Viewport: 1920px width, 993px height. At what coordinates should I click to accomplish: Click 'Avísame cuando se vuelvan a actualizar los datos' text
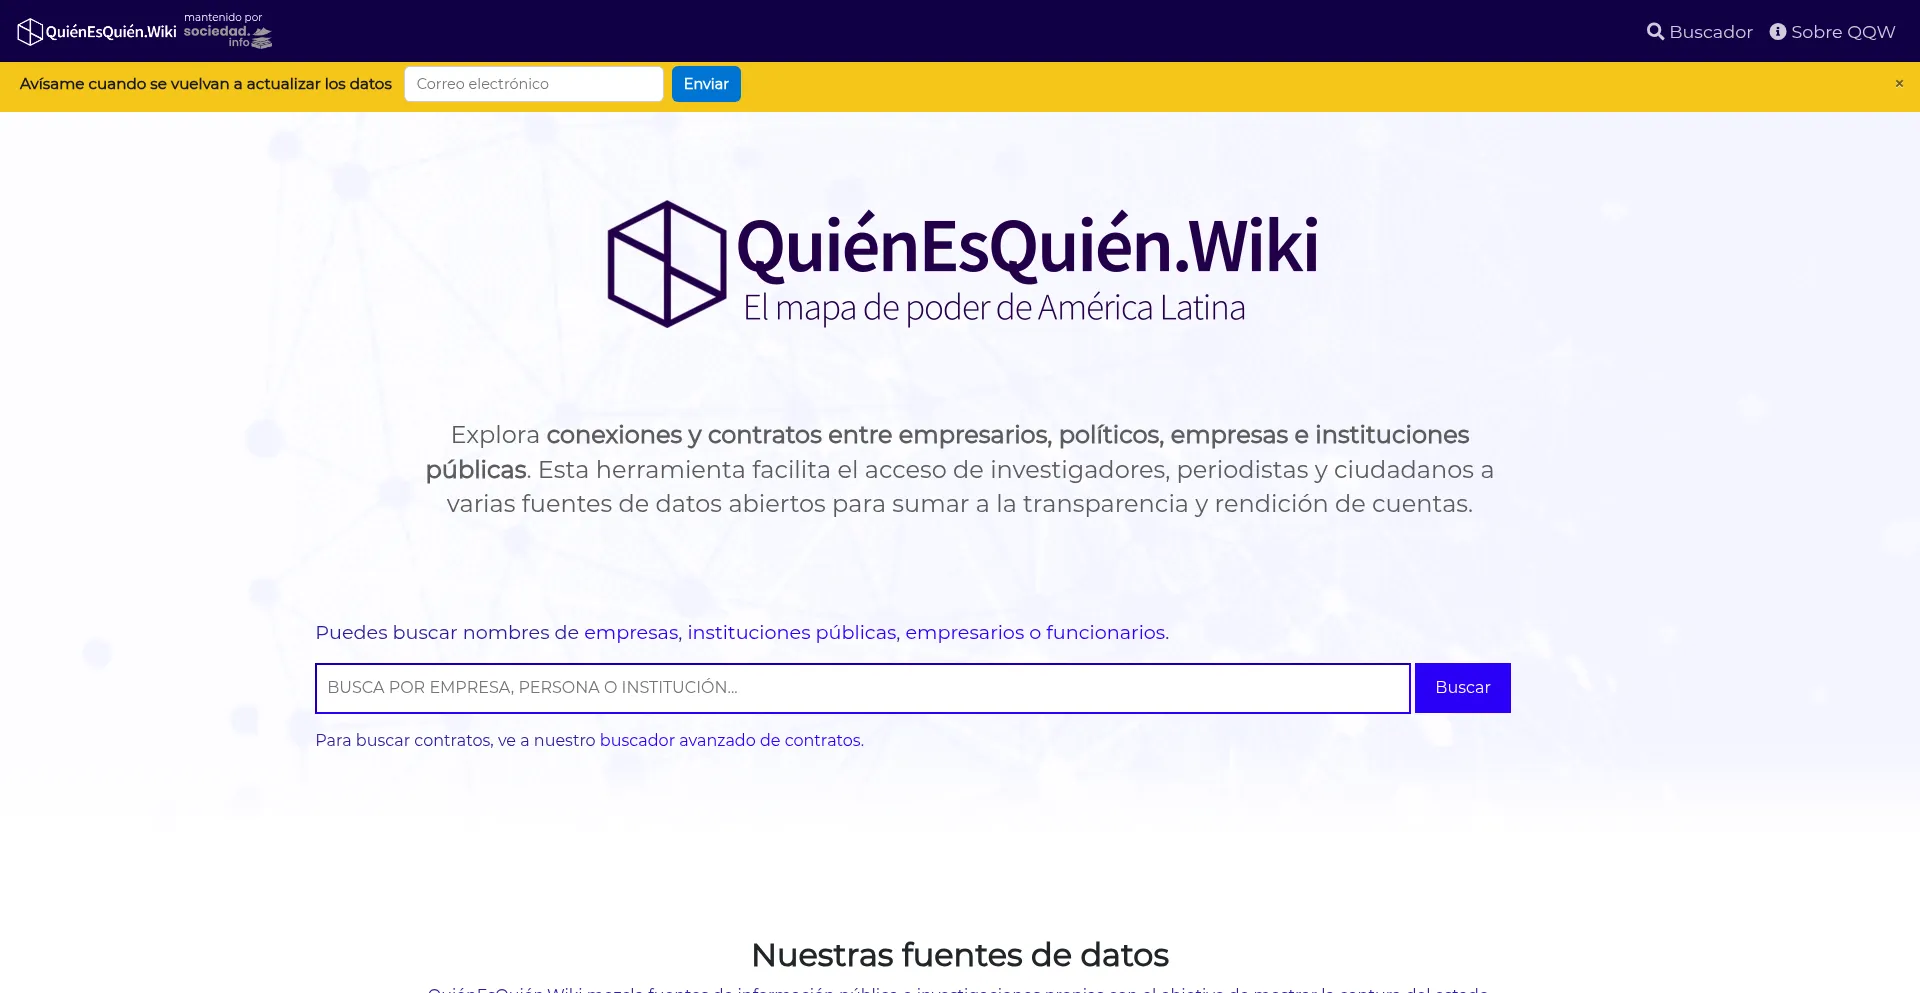[x=206, y=84]
